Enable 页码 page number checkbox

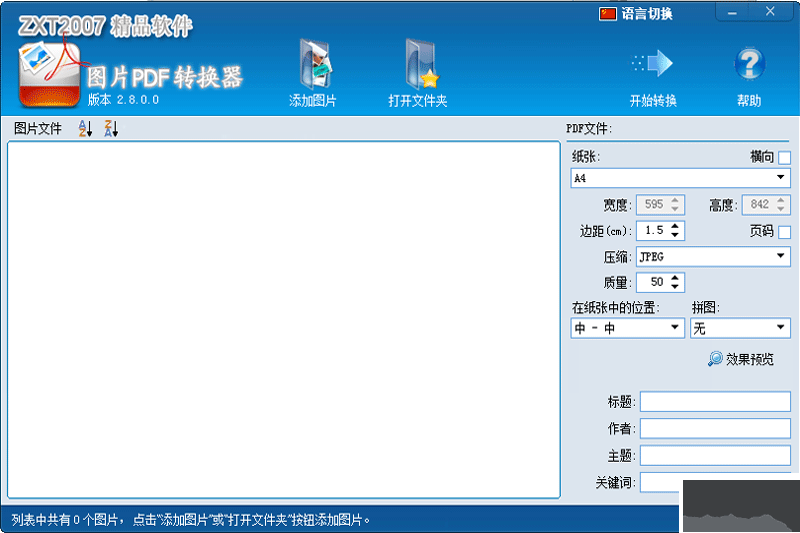[x=785, y=232]
